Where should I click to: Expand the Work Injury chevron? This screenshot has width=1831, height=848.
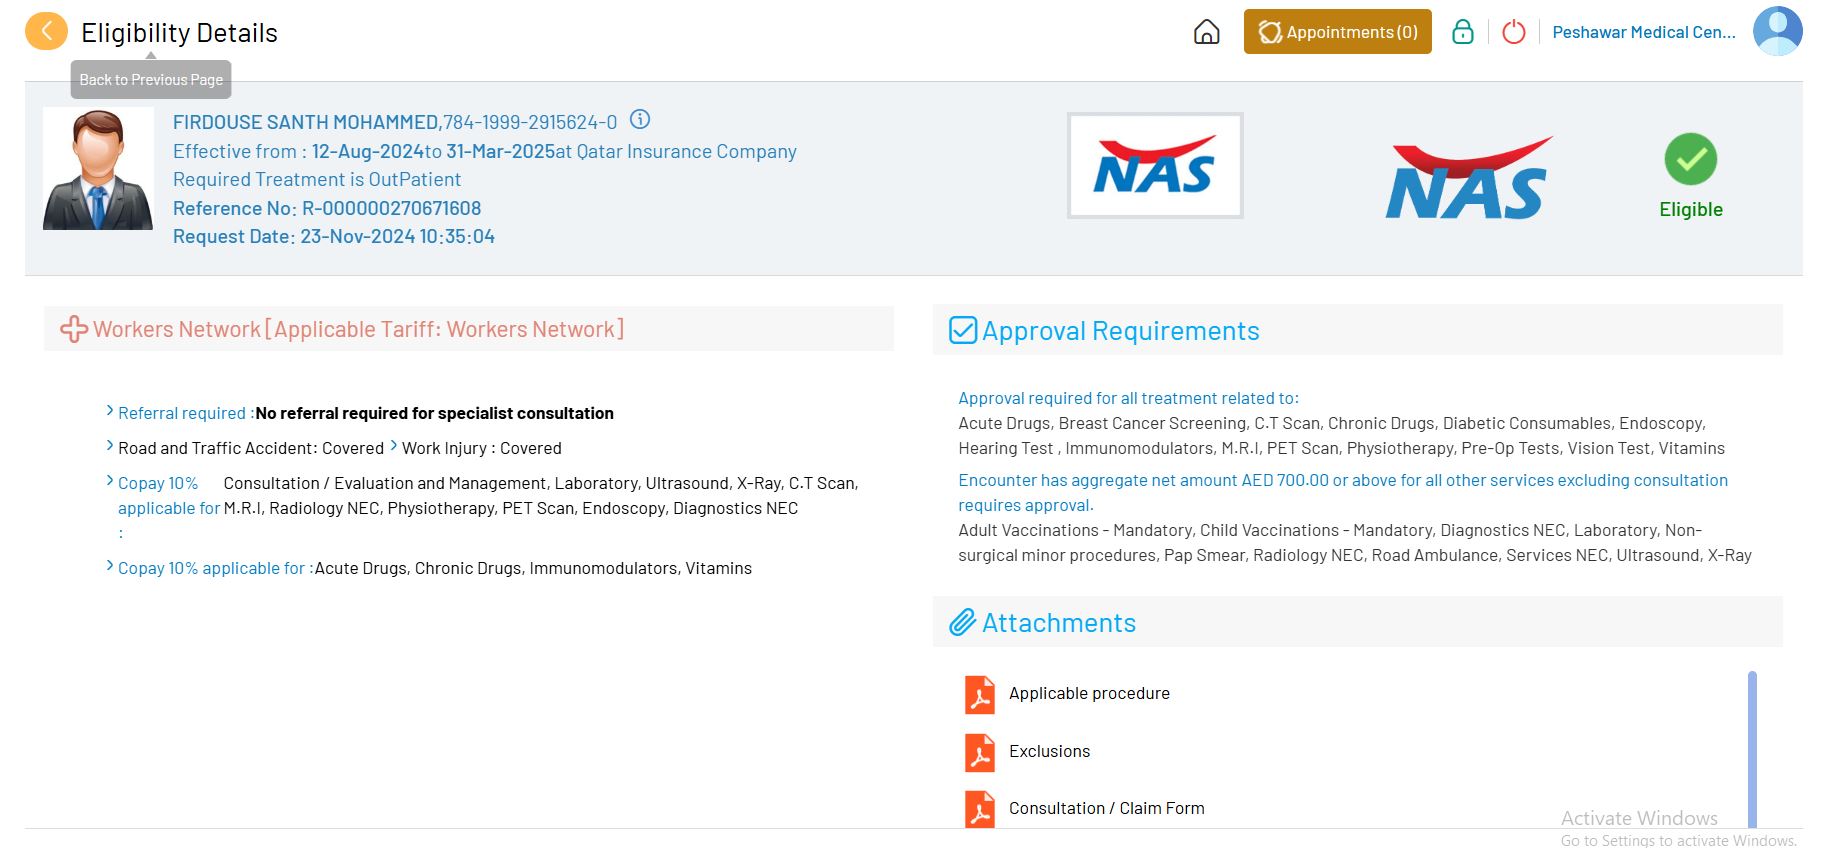click(394, 446)
